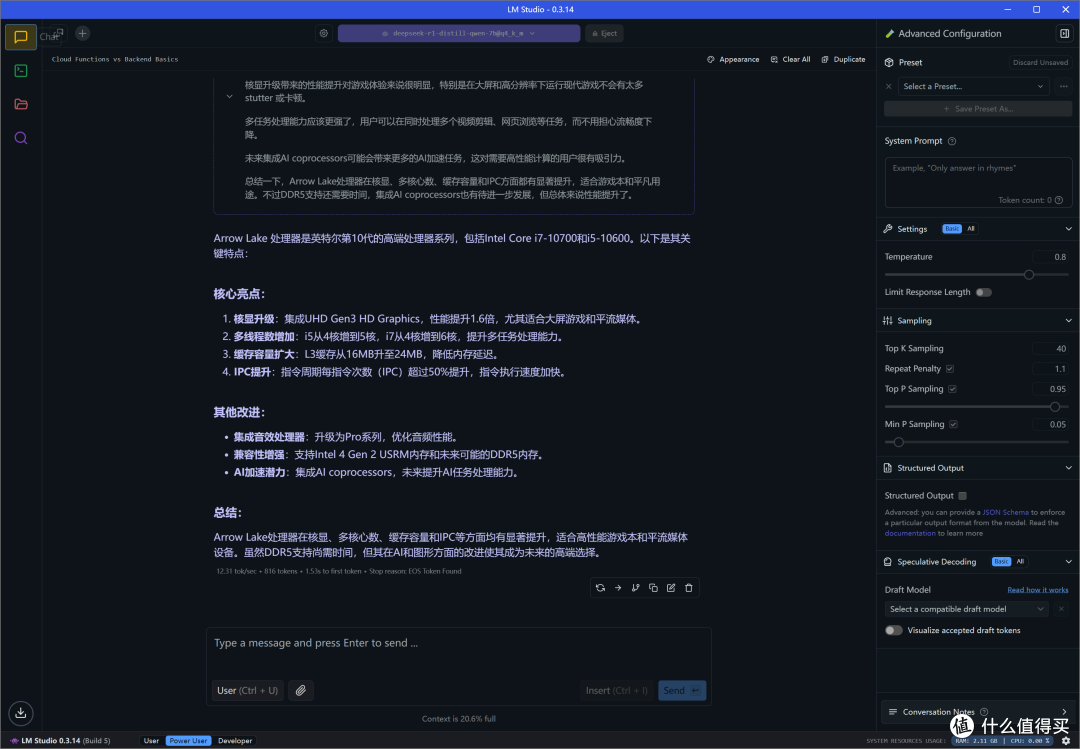Uncheck the Min P Sampling checkbox
This screenshot has width=1080, height=749.
click(953, 424)
